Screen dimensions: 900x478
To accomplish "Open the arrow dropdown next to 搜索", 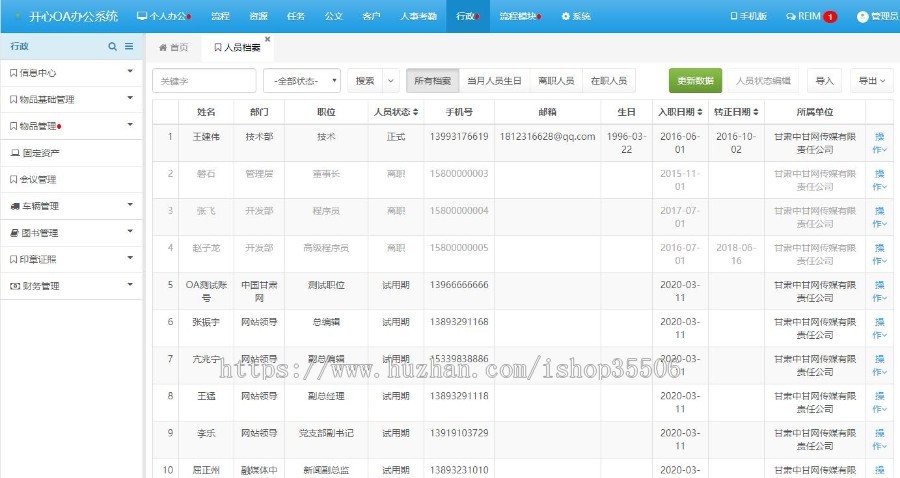I will click(391, 81).
